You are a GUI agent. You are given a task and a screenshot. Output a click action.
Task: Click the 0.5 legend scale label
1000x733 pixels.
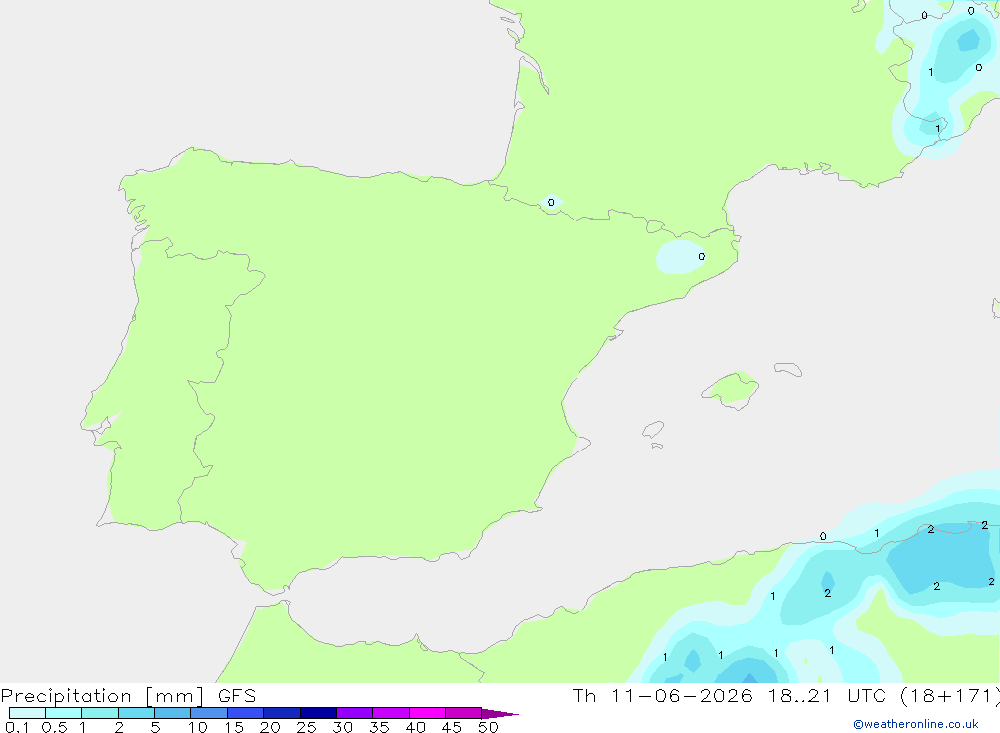point(54,727)
